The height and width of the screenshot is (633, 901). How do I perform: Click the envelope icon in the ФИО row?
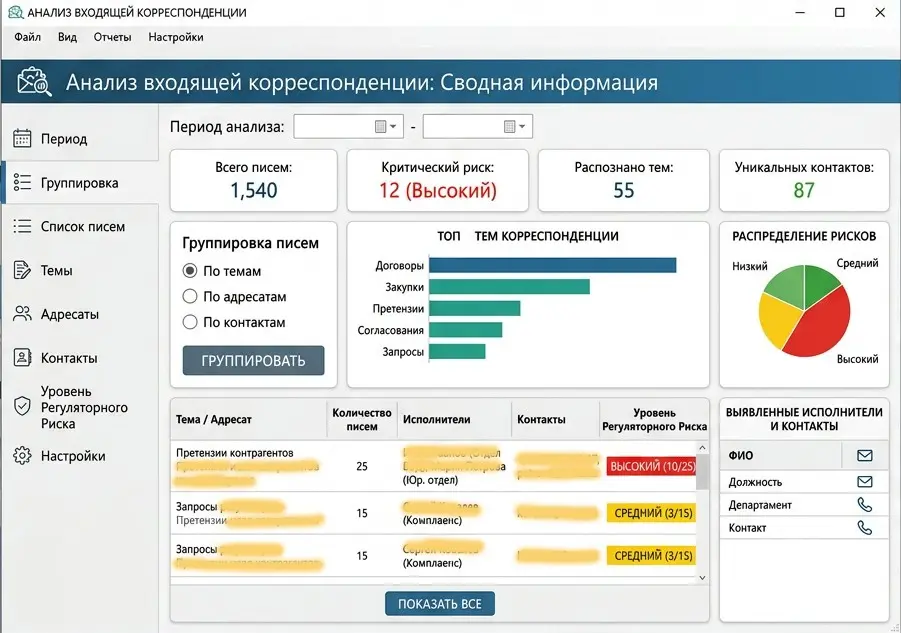(x=865, y=456)
